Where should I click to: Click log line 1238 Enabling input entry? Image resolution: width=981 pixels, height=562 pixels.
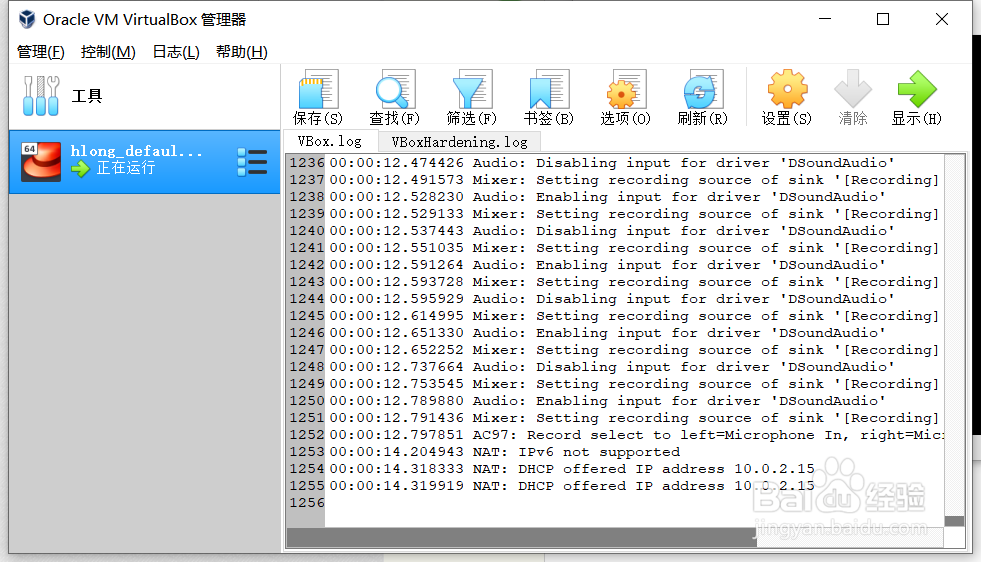pos(607,197)
